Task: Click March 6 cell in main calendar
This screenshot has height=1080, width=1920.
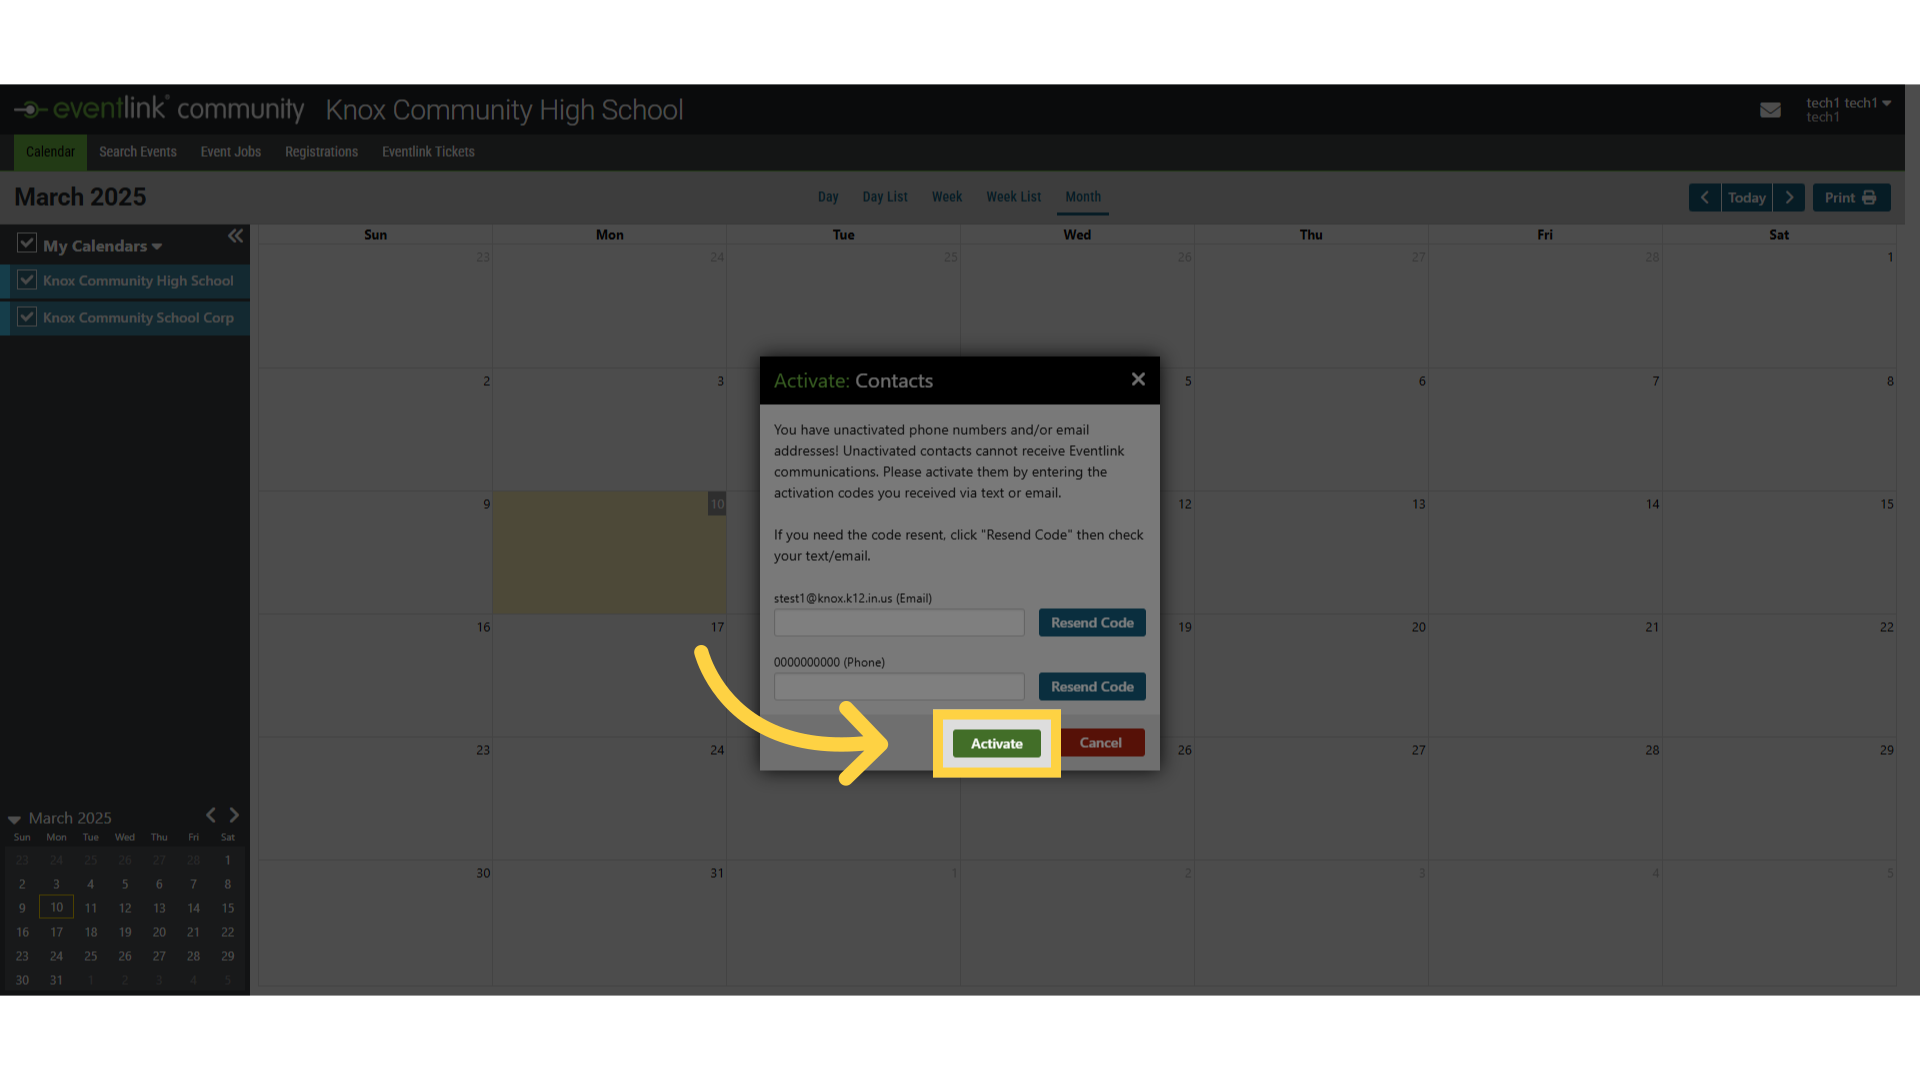Action: tap(1311, 429)
